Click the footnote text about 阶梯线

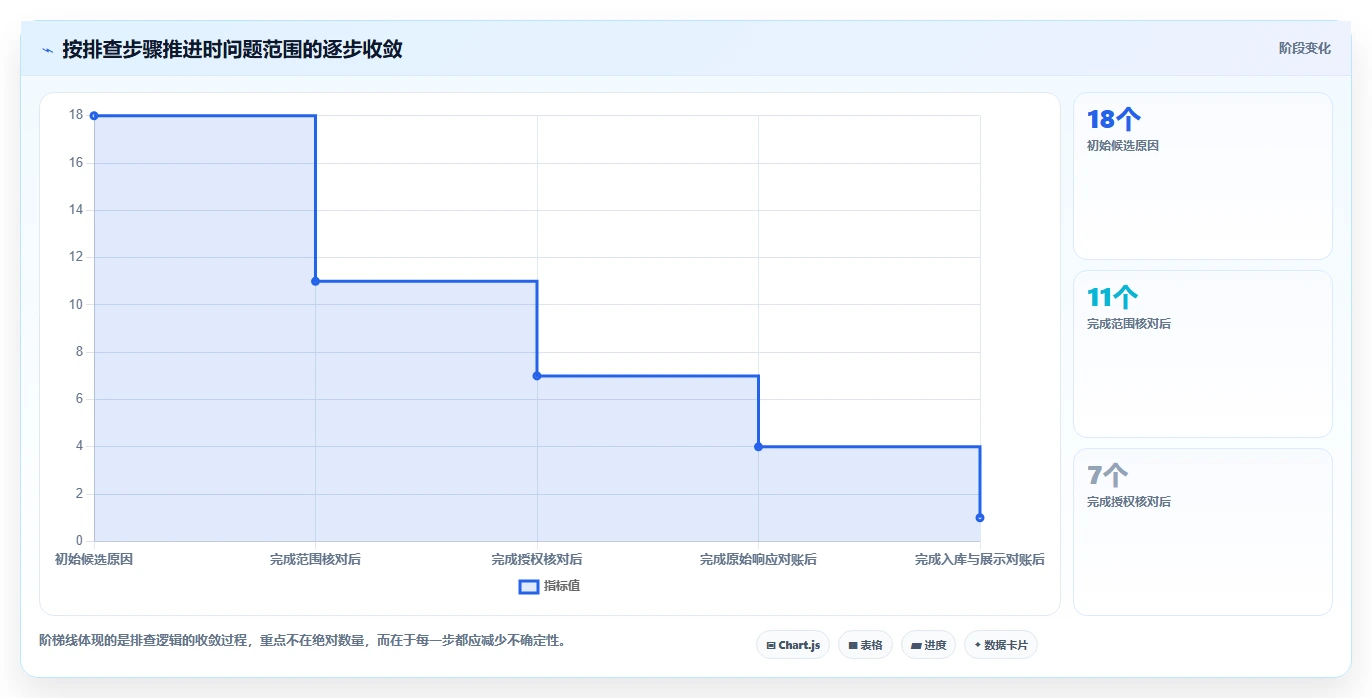click(x=302, y=640)
